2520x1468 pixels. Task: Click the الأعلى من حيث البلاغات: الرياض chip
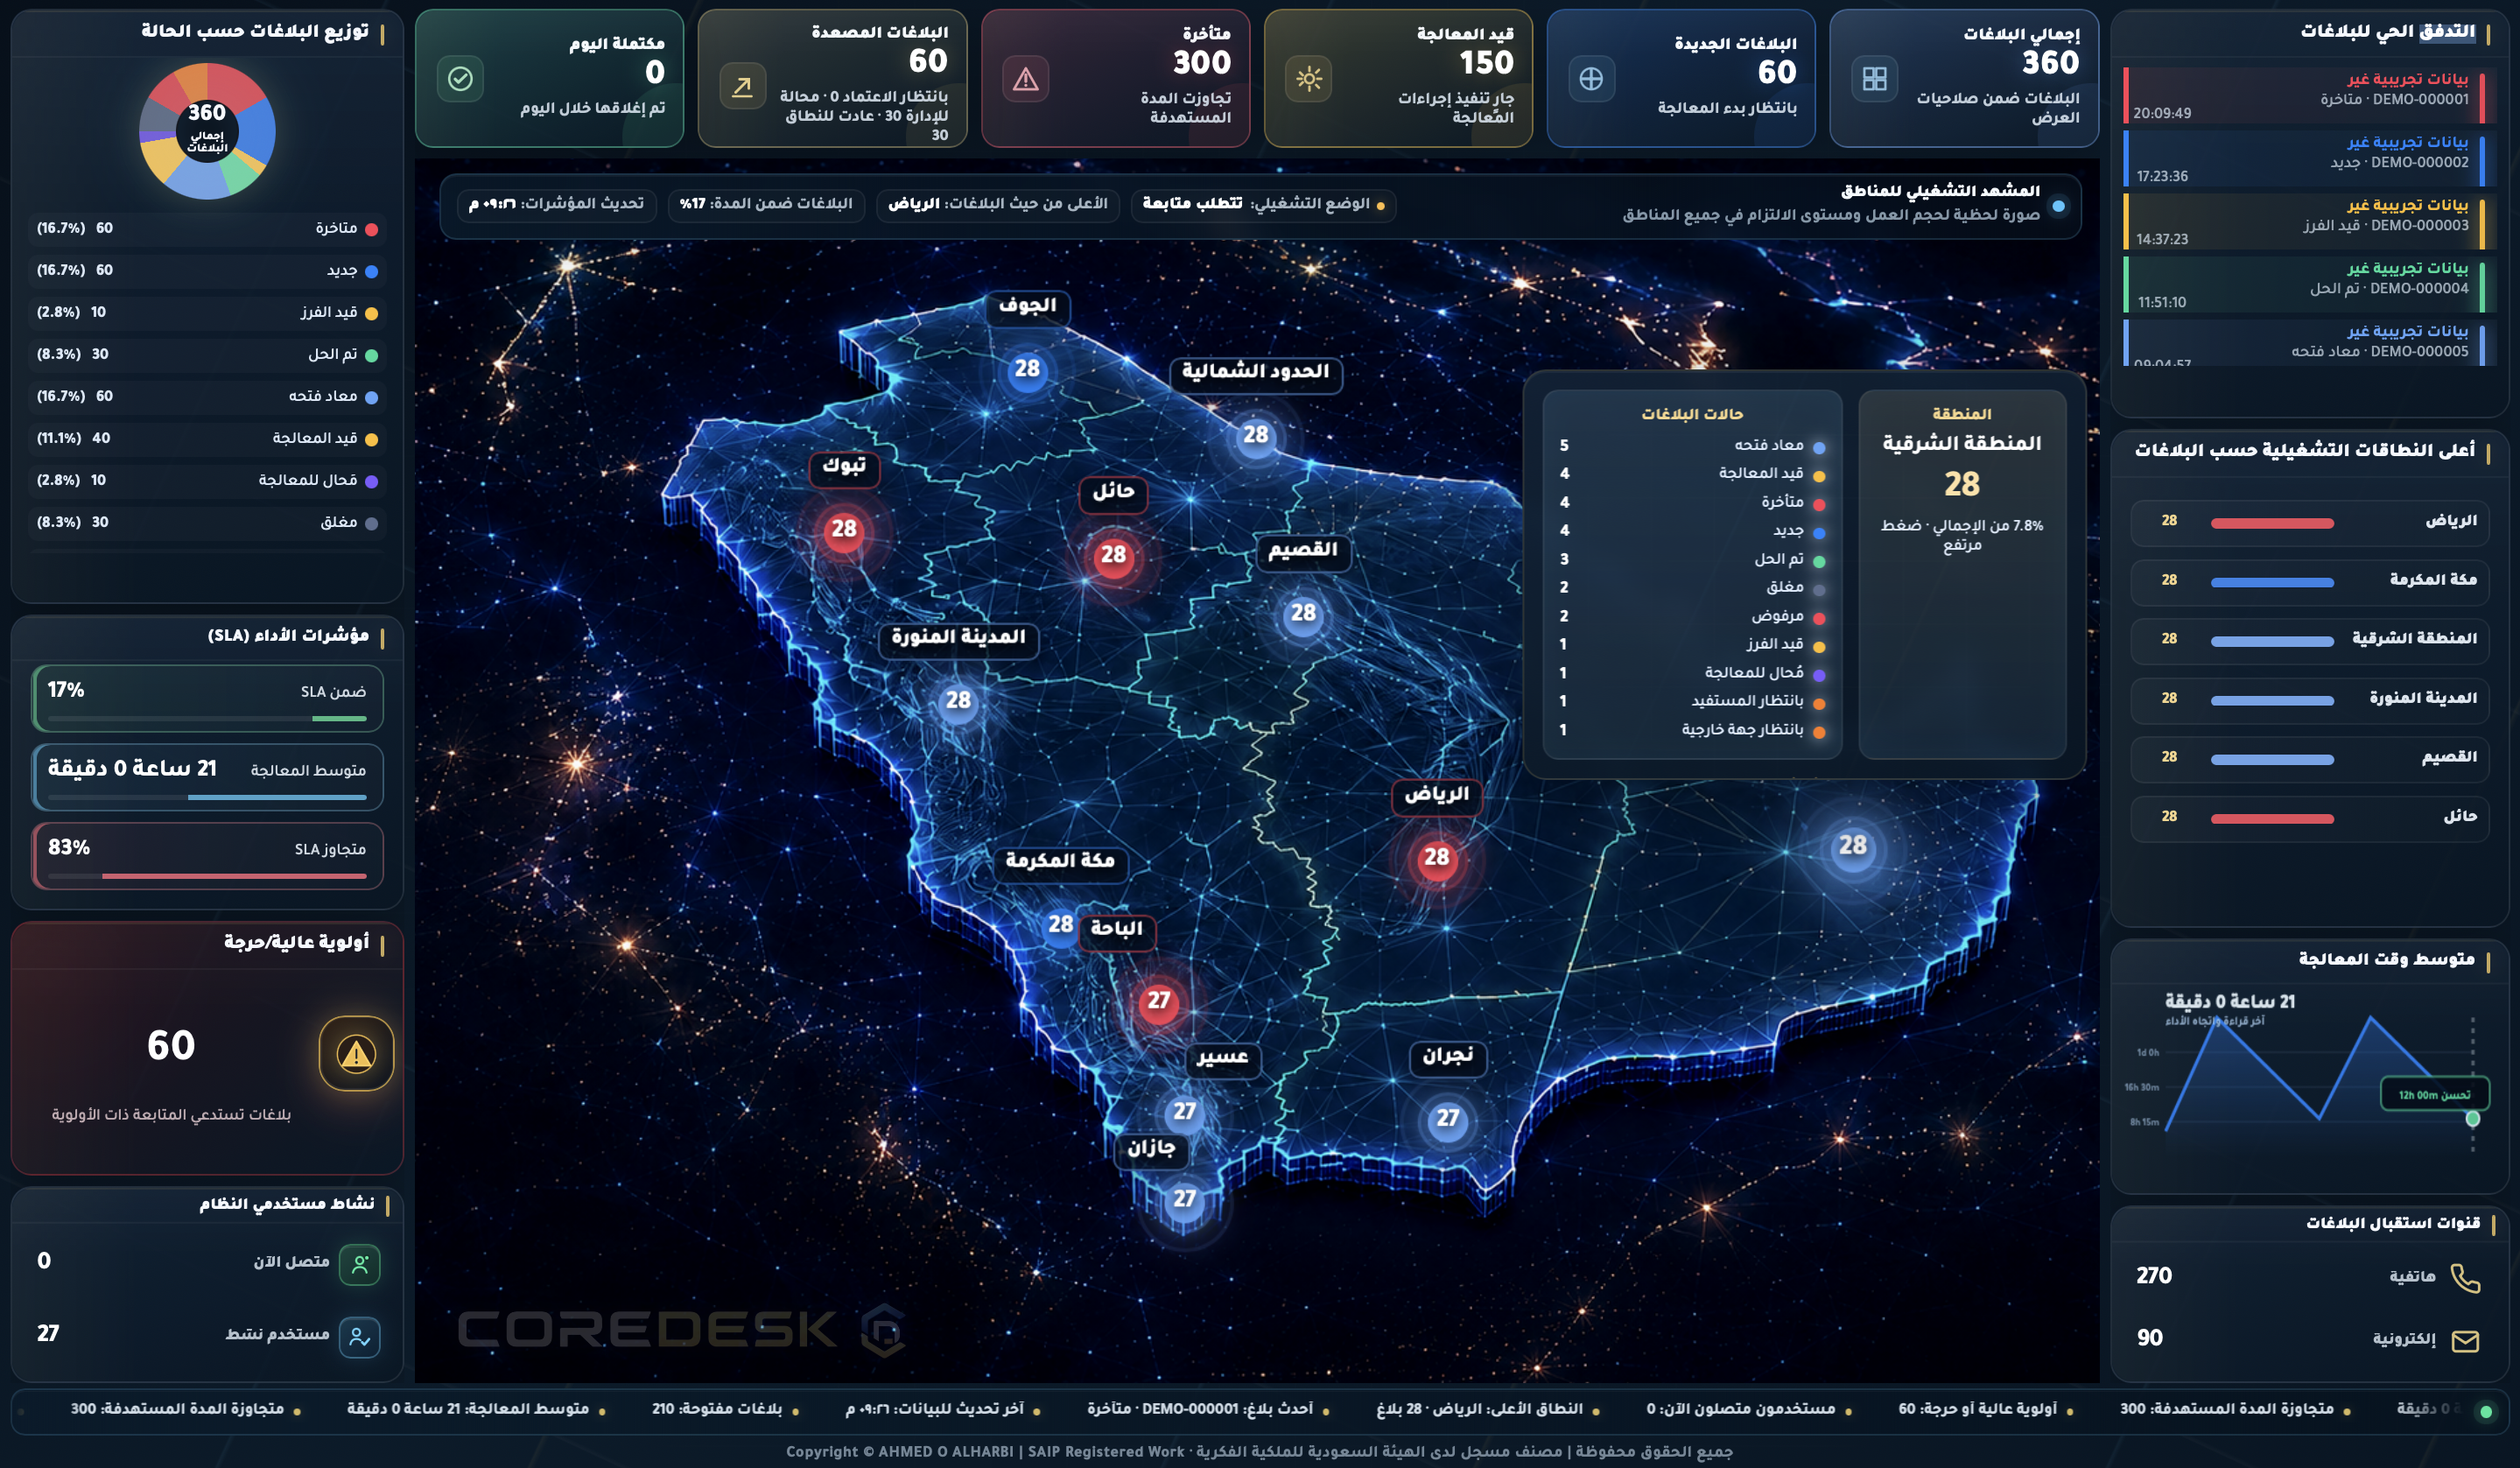click(x=998, y=204)
